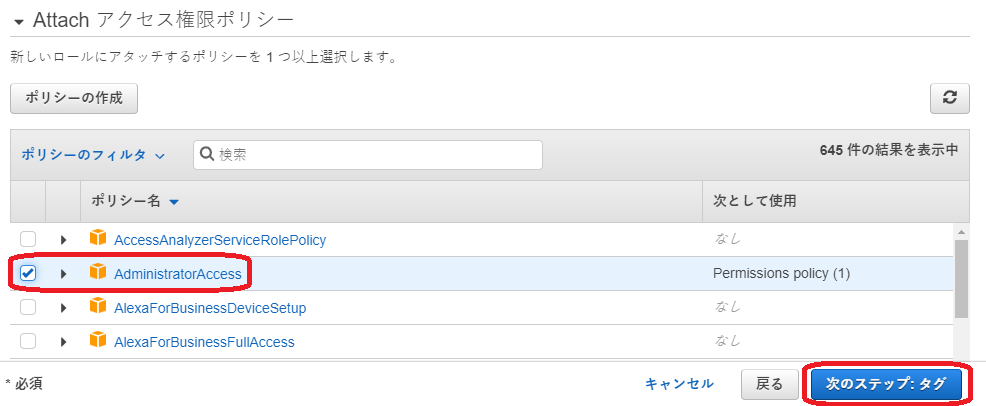Click the orange box icon beside AlexaForBusinessFullAccess
986x406 pixels.
pyautogui.click(x=98, y=341)
